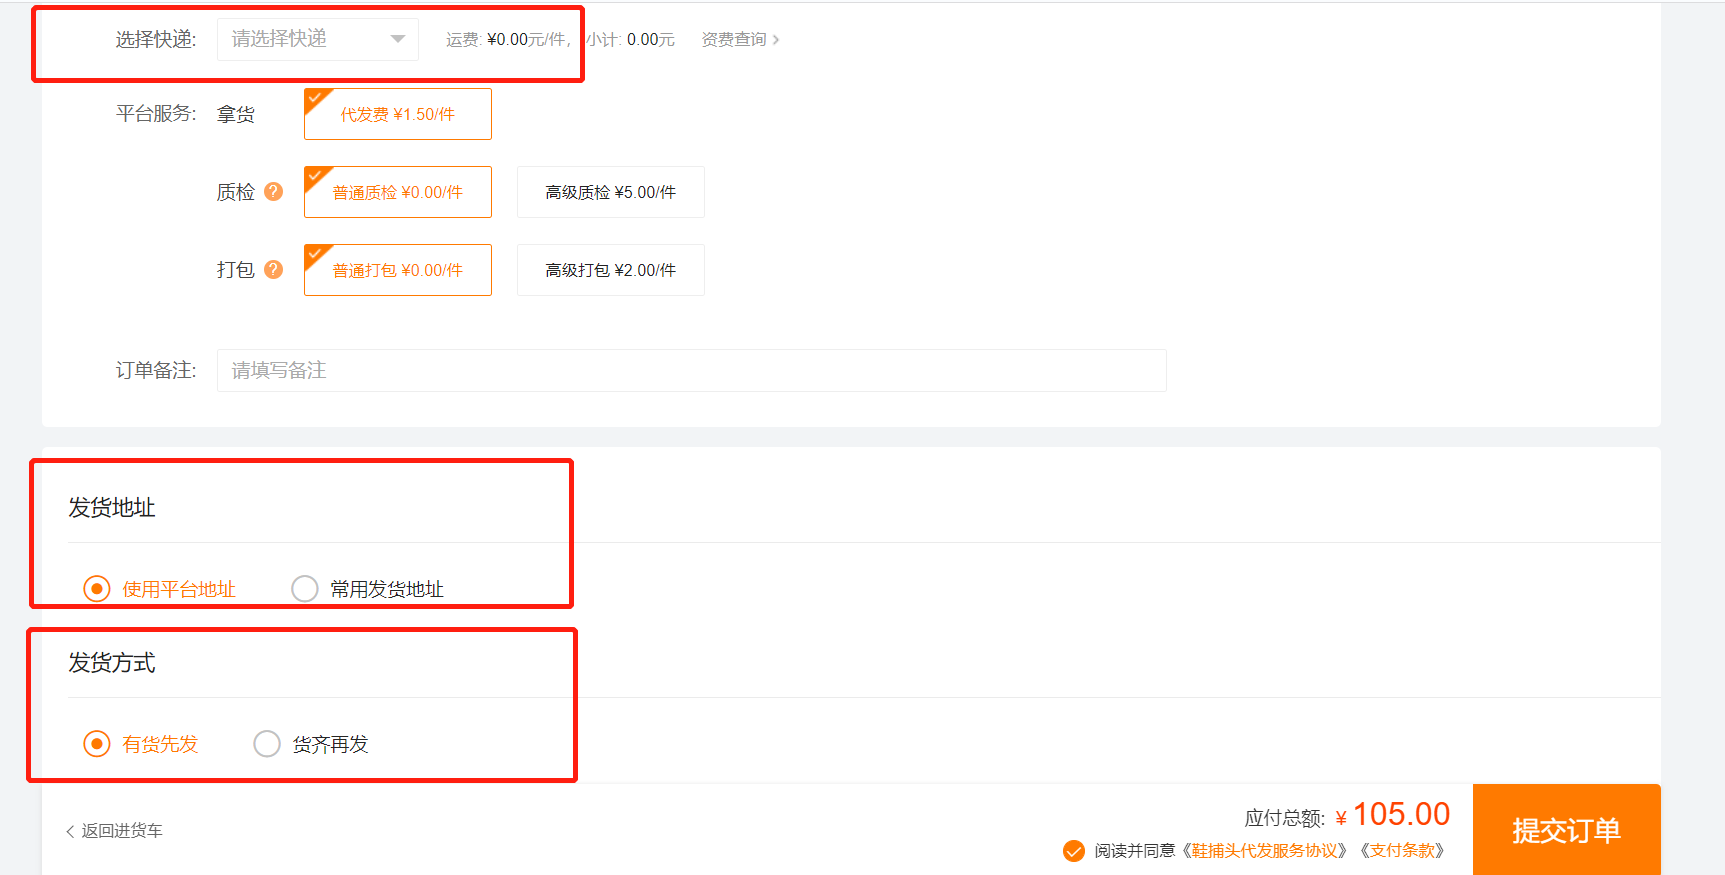Click the order remarks input field
This screenshot has width=1725, height=875.
(690, 371)
